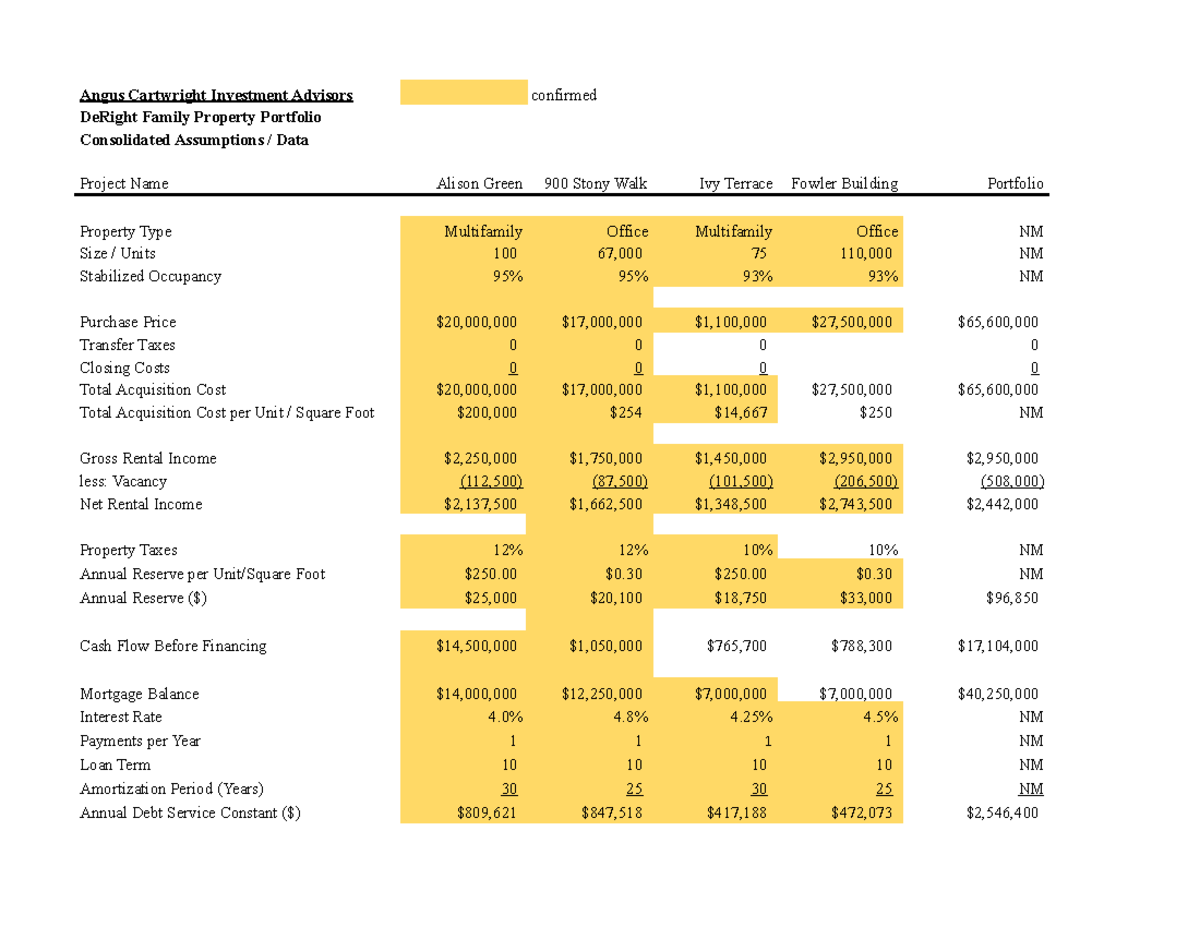Viewport: 1200px width, 927px height.
Task: Select the Purchase Price row label
Action: (127, 322)
